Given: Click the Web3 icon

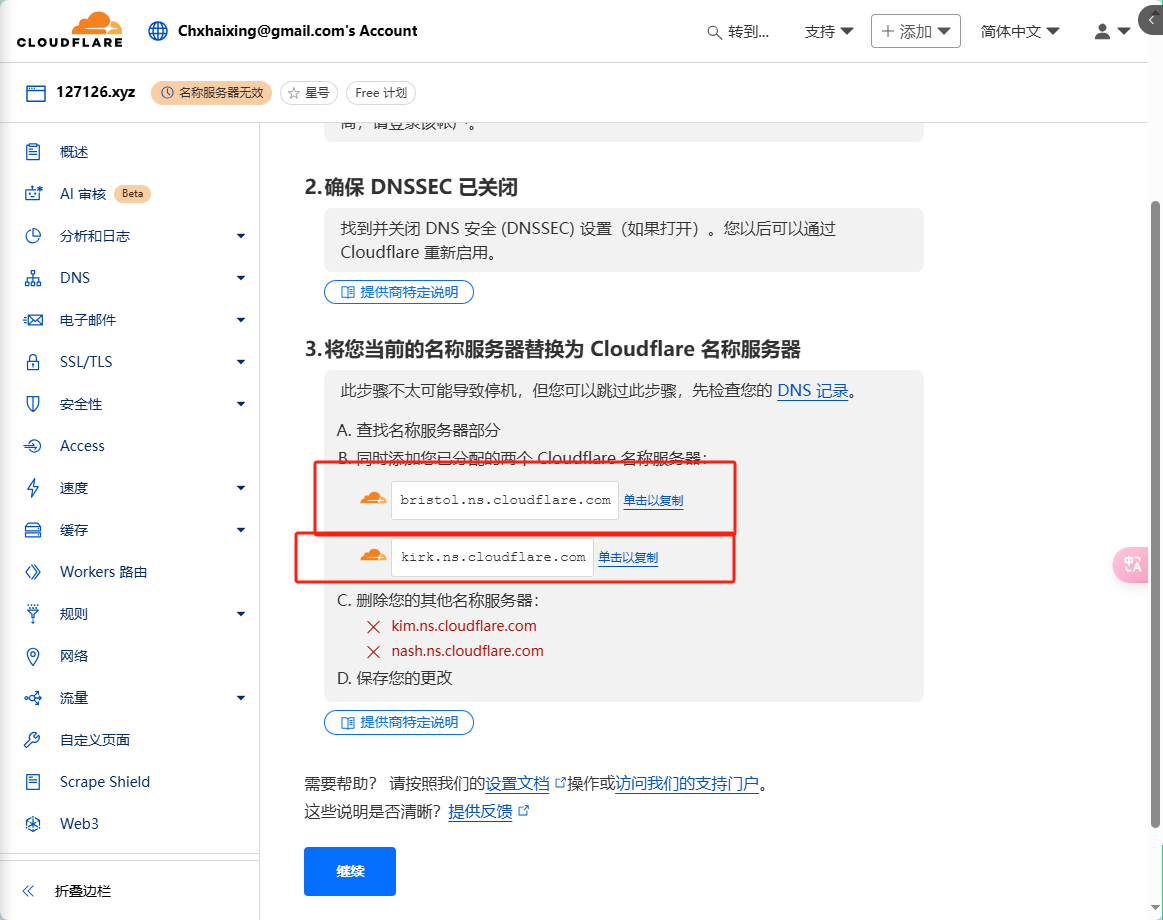Looking at the screenshot, I should point(33,824).
